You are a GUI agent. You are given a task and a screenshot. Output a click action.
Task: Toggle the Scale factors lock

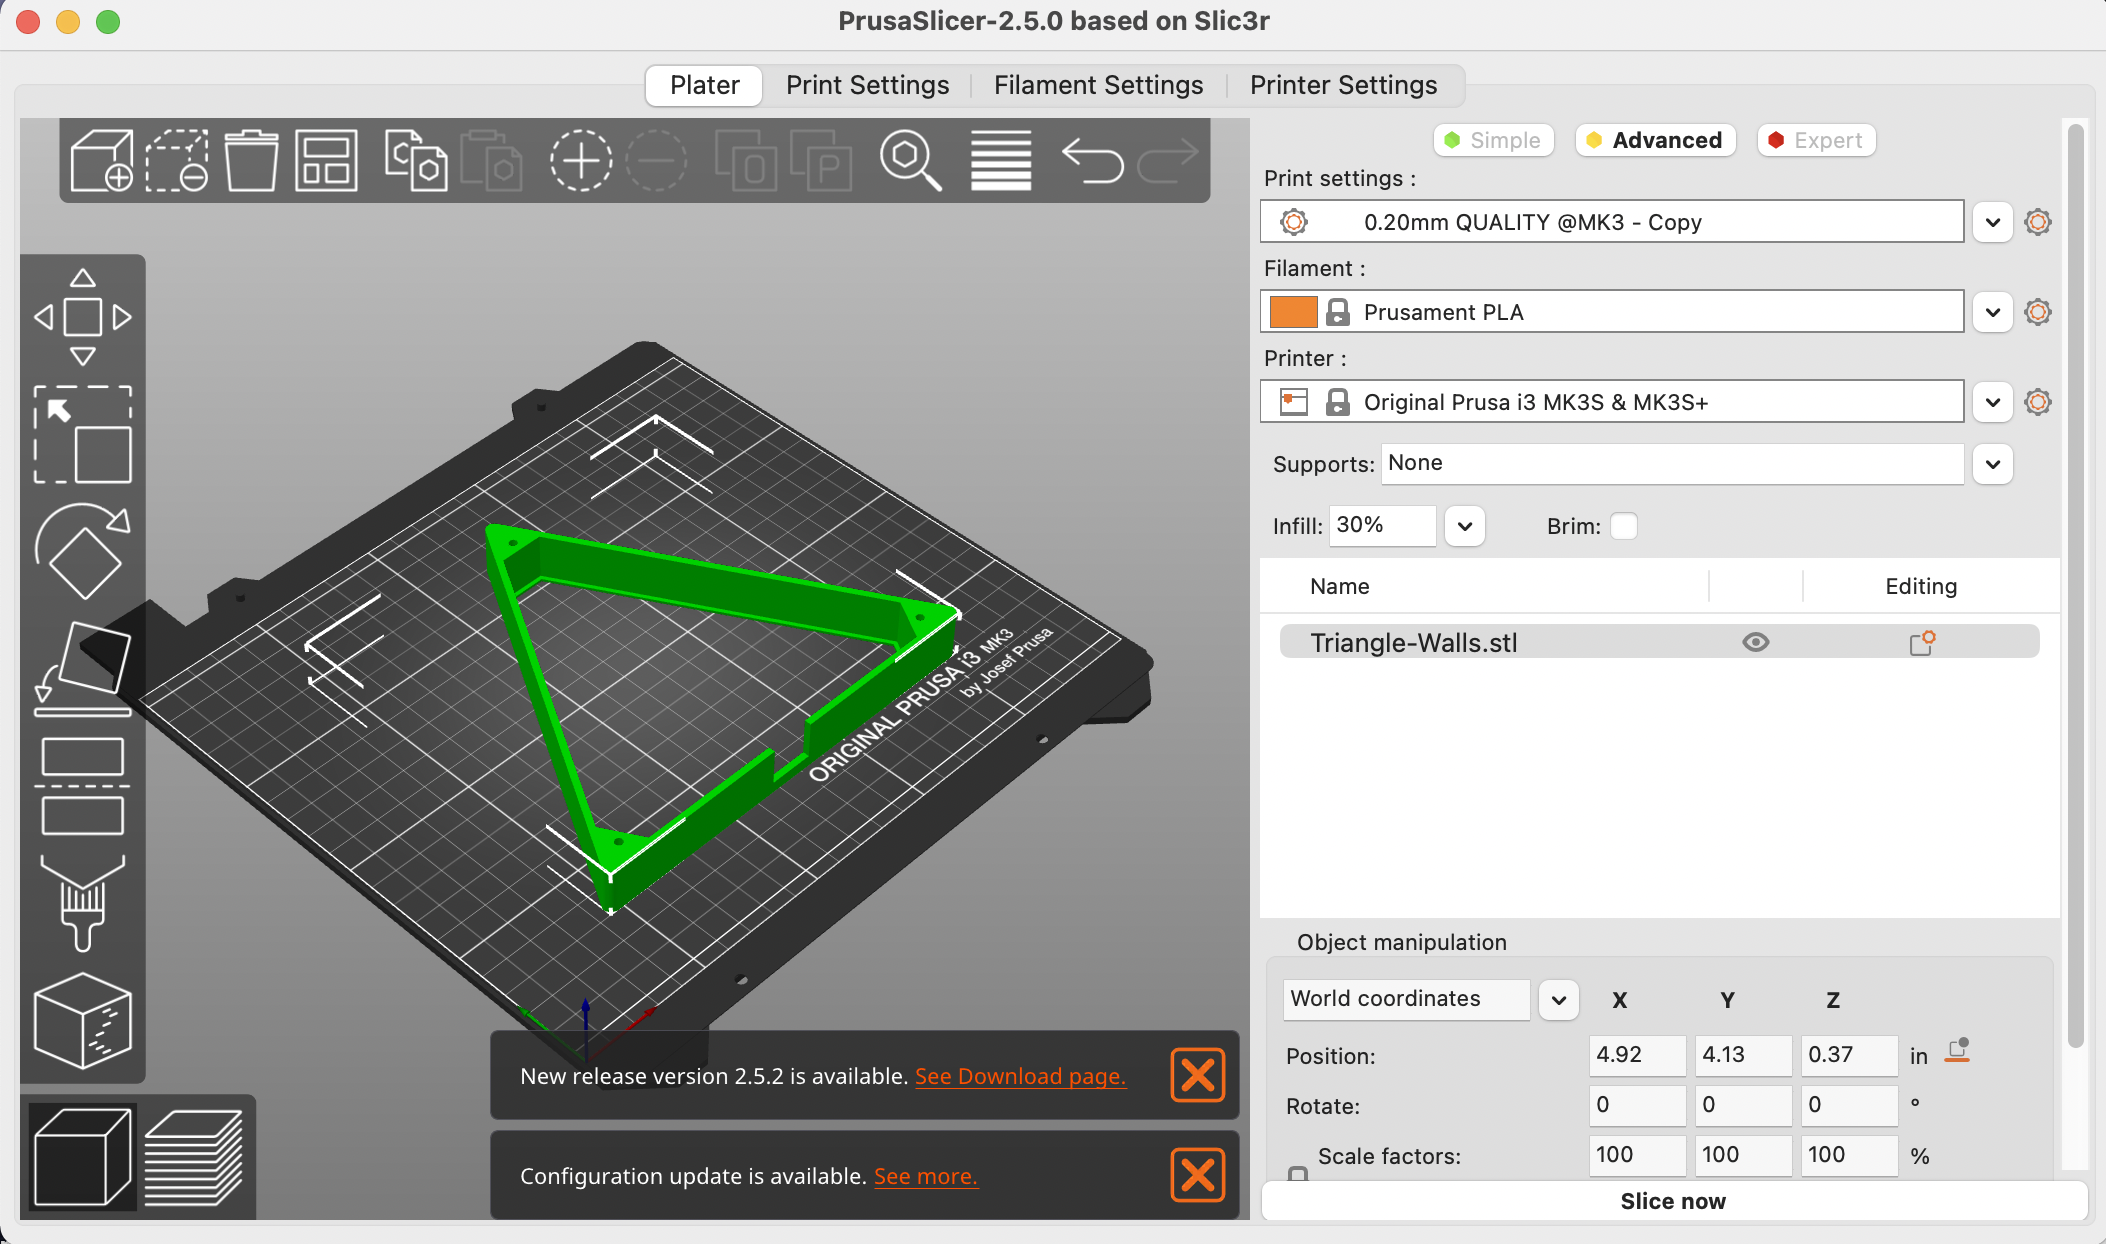pyautogui.click(x=1298, y=1173)
